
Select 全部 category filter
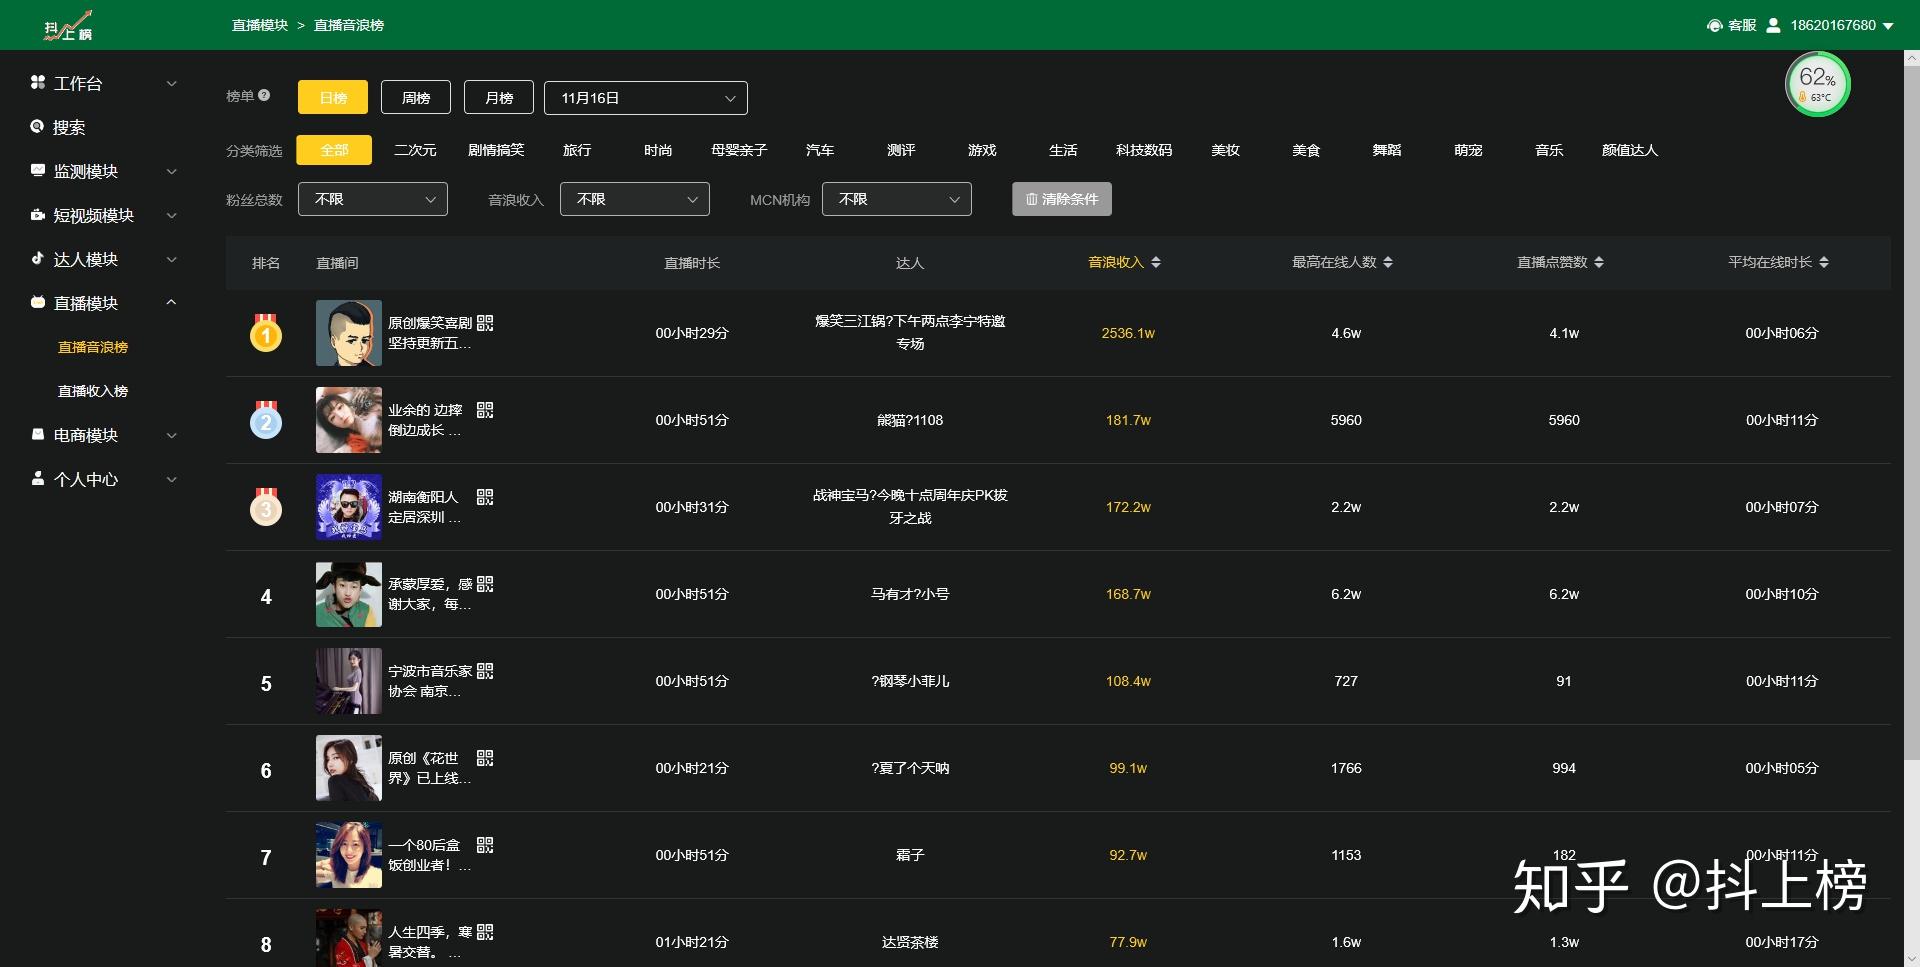(x=334, y=150)
